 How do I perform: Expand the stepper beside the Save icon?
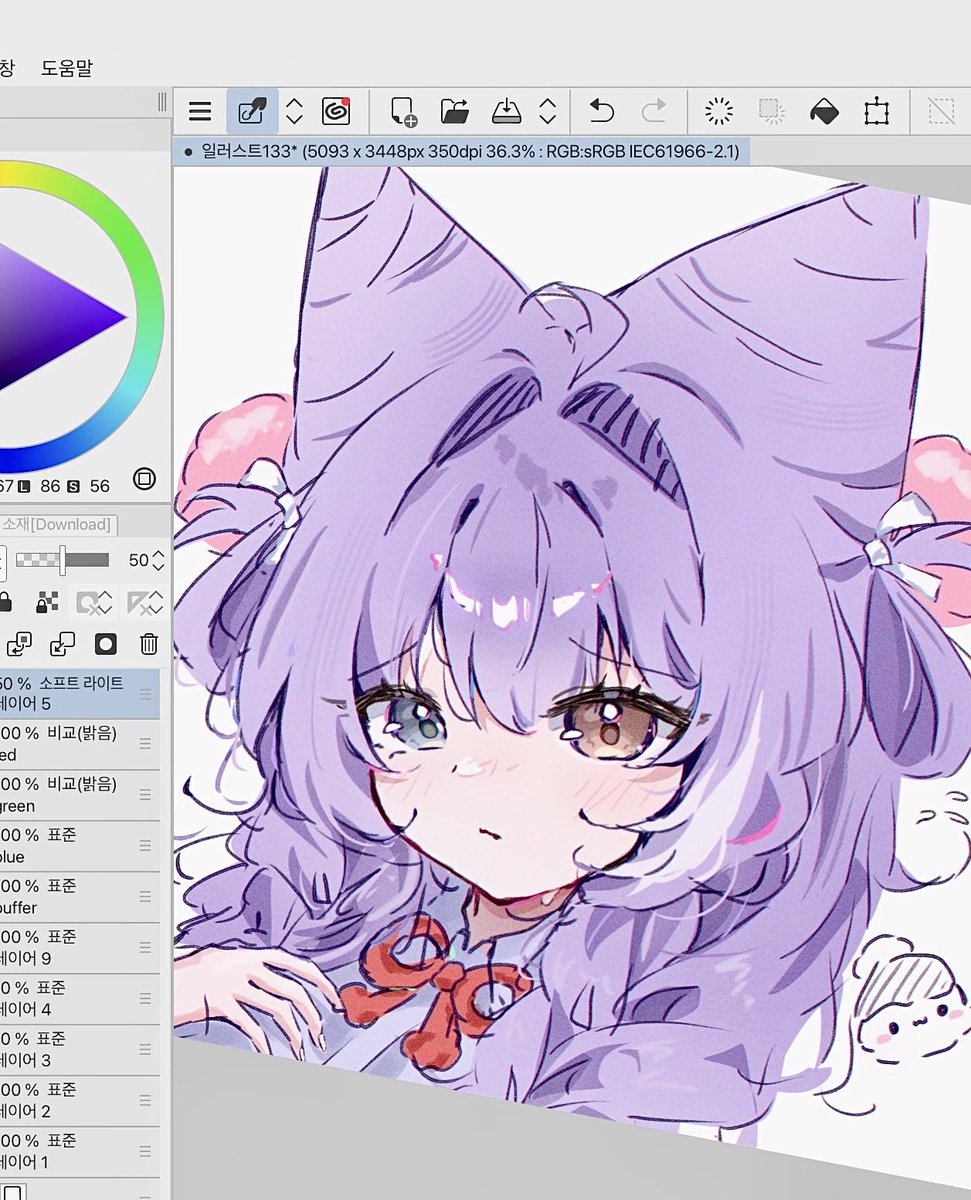pos(547,111)
